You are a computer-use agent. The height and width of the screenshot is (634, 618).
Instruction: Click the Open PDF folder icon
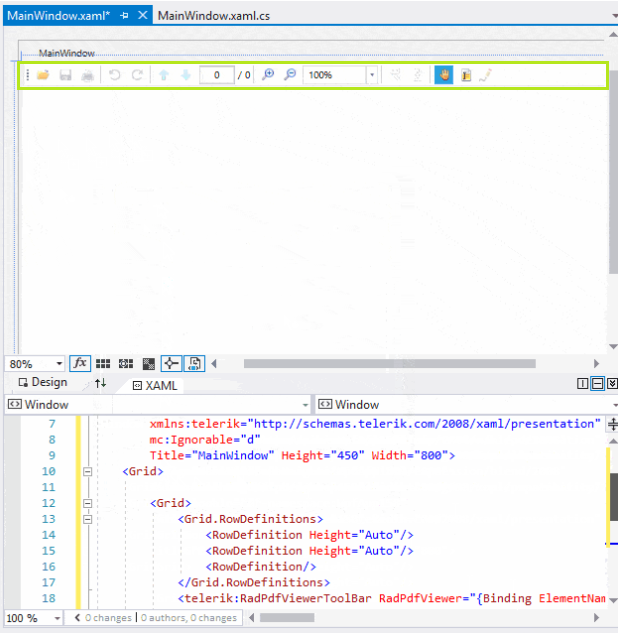pyautogui.click(x=43, y=75)
